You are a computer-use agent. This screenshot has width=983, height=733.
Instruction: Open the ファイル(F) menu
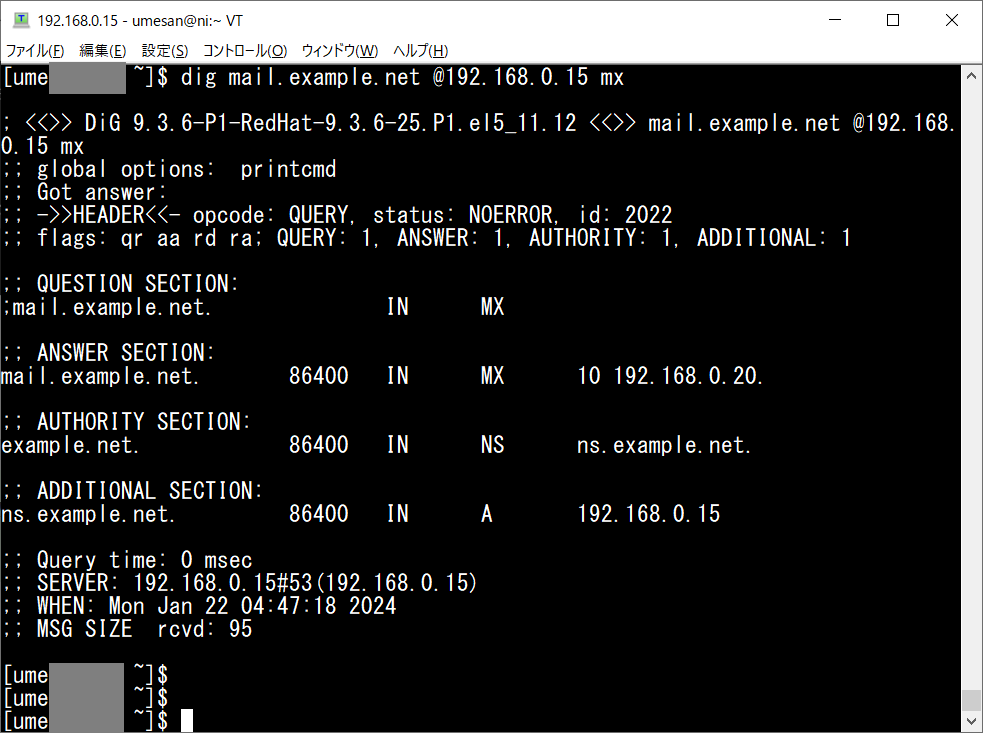(34, 51)
